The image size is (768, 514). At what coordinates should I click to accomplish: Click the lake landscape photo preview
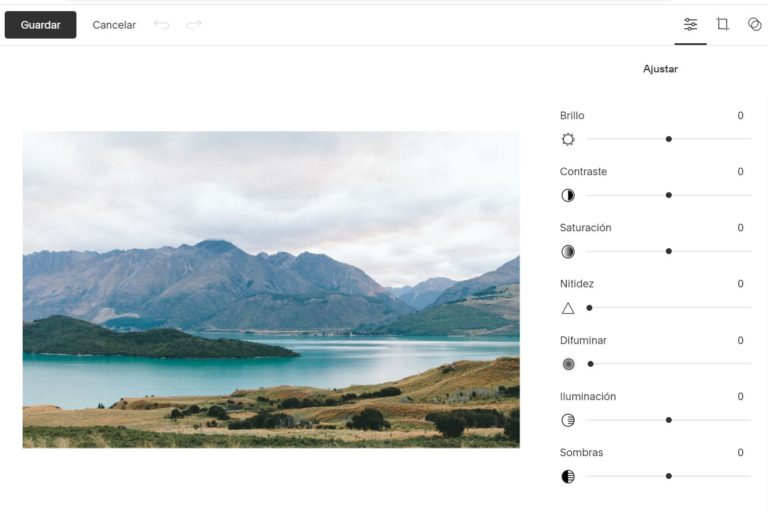271,290
